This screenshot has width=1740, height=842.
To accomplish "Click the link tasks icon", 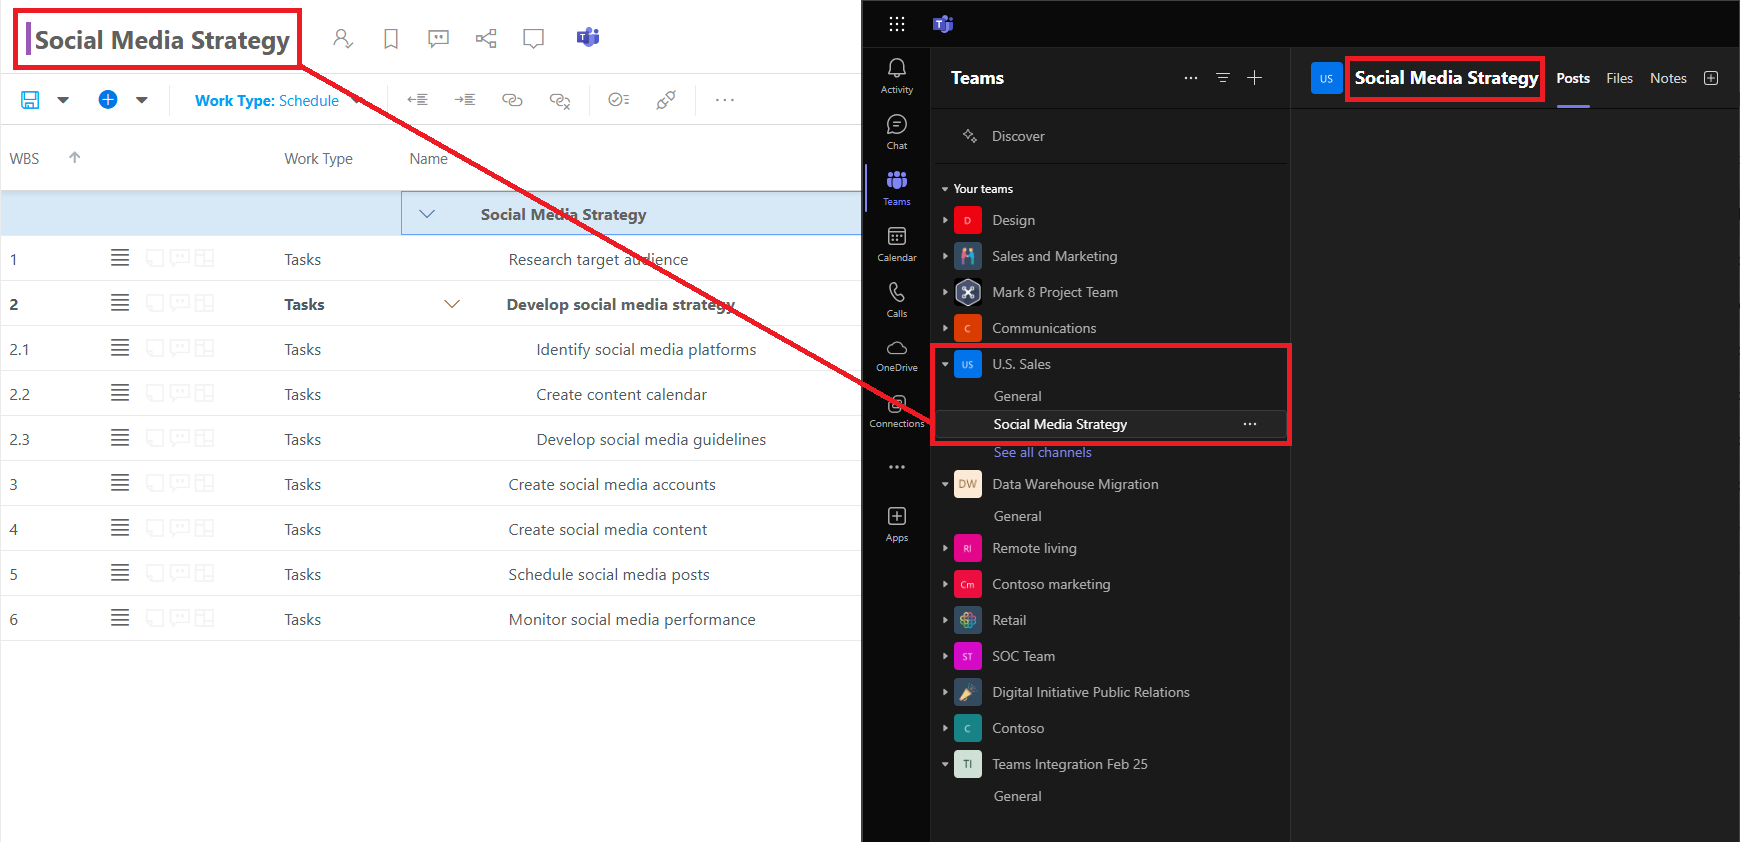I will click(512, 100).
